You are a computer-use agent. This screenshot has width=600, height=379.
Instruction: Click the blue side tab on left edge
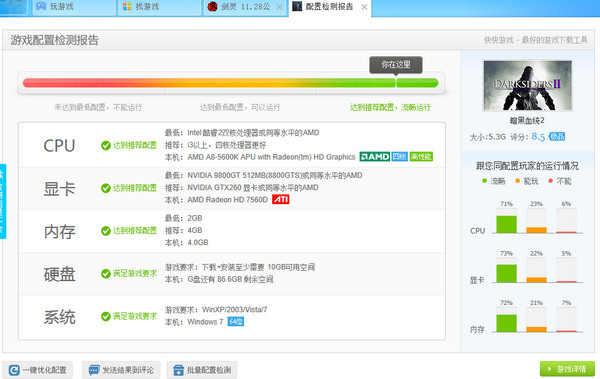click(2, 201)
